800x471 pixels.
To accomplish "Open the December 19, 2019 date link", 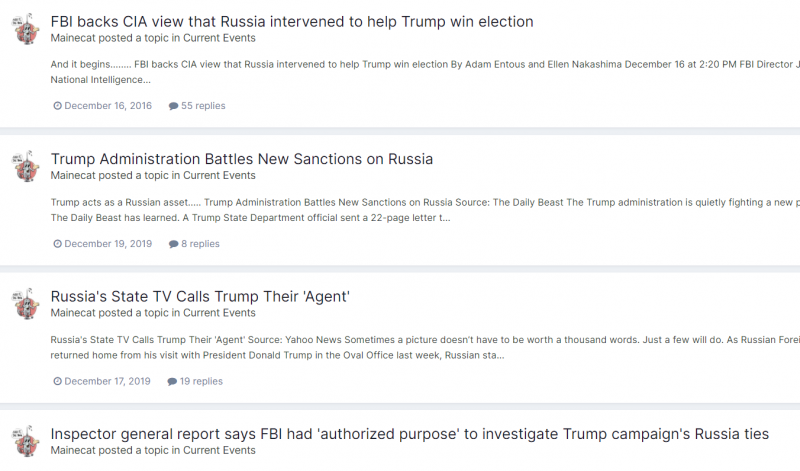I will click(x=108, y=244).
